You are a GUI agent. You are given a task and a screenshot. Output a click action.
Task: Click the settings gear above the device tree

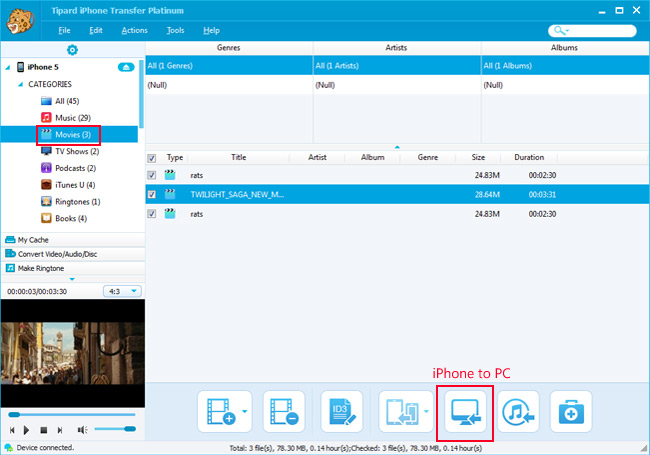72,50
